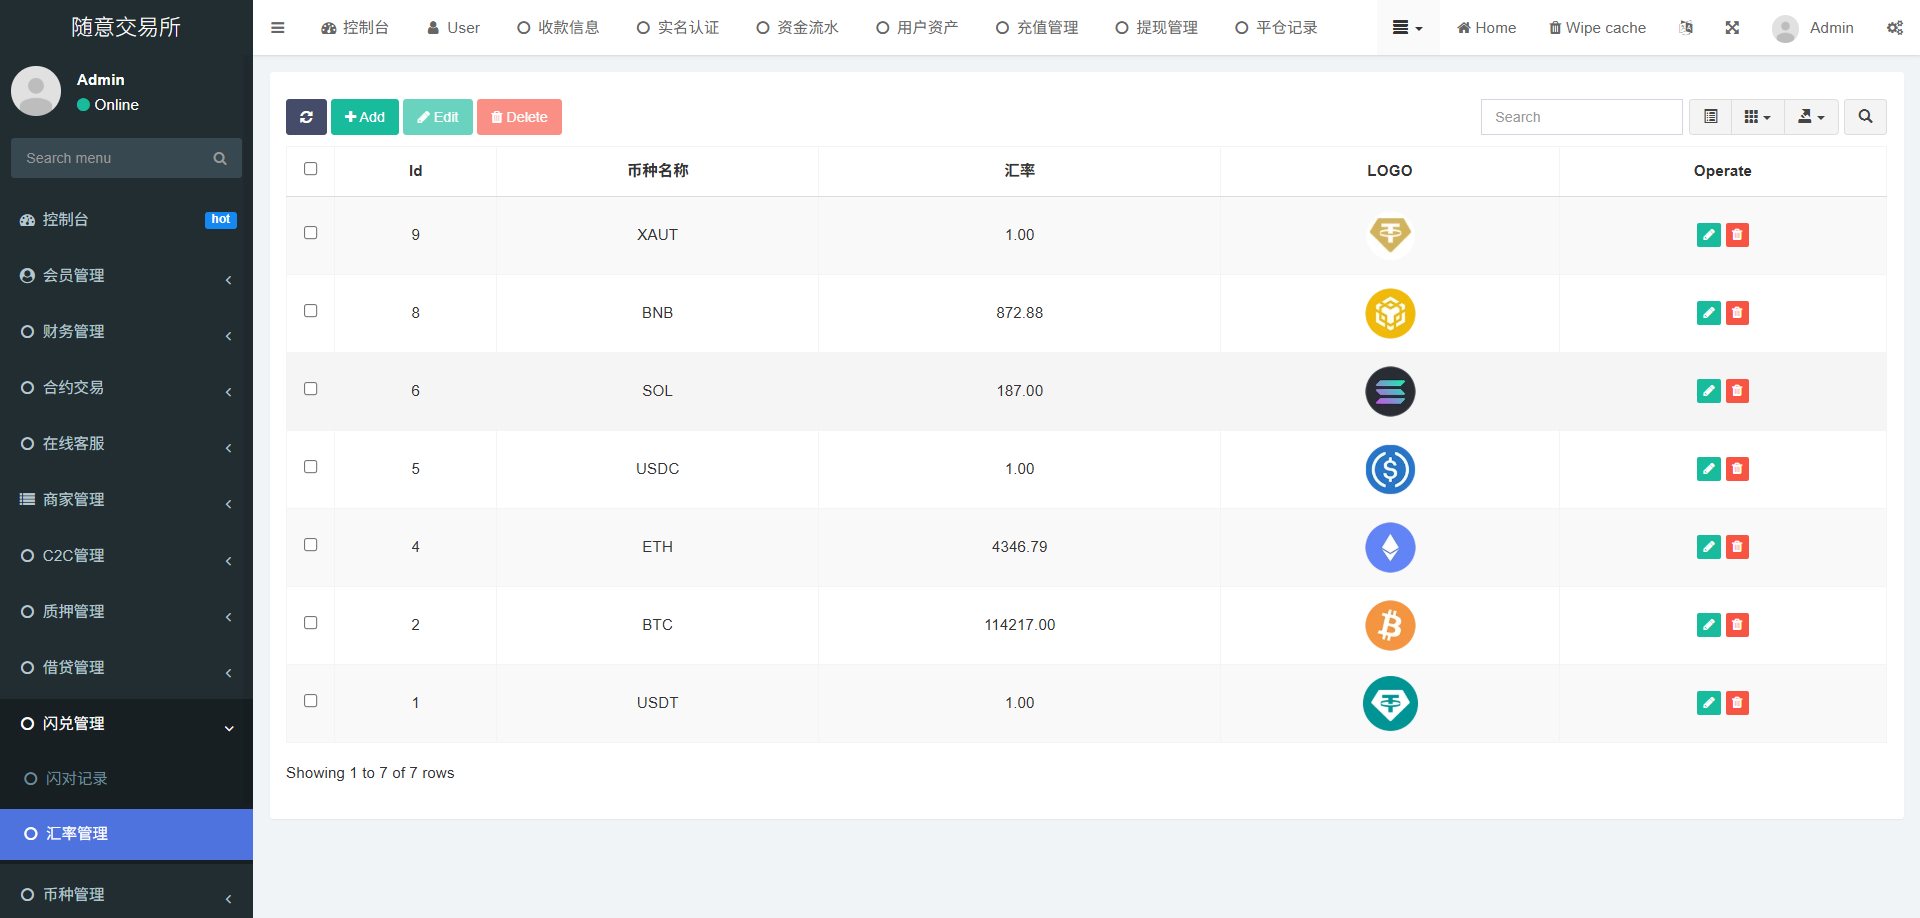Click the Wipe cache link

1597,28
